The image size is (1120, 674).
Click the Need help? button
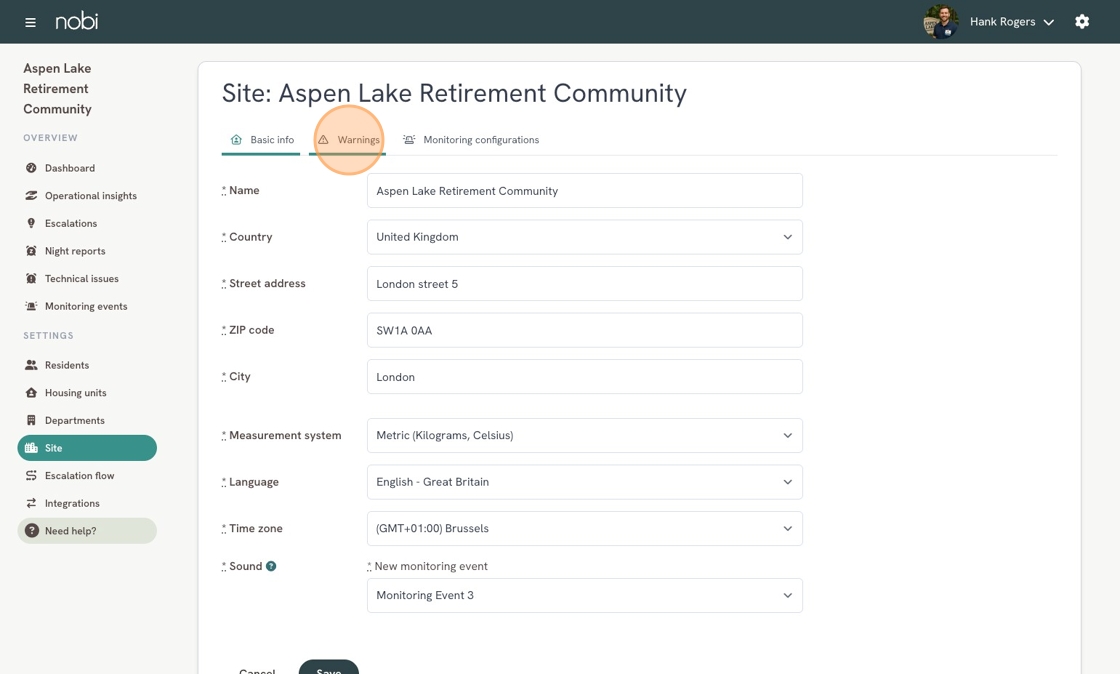click(87, 530)
